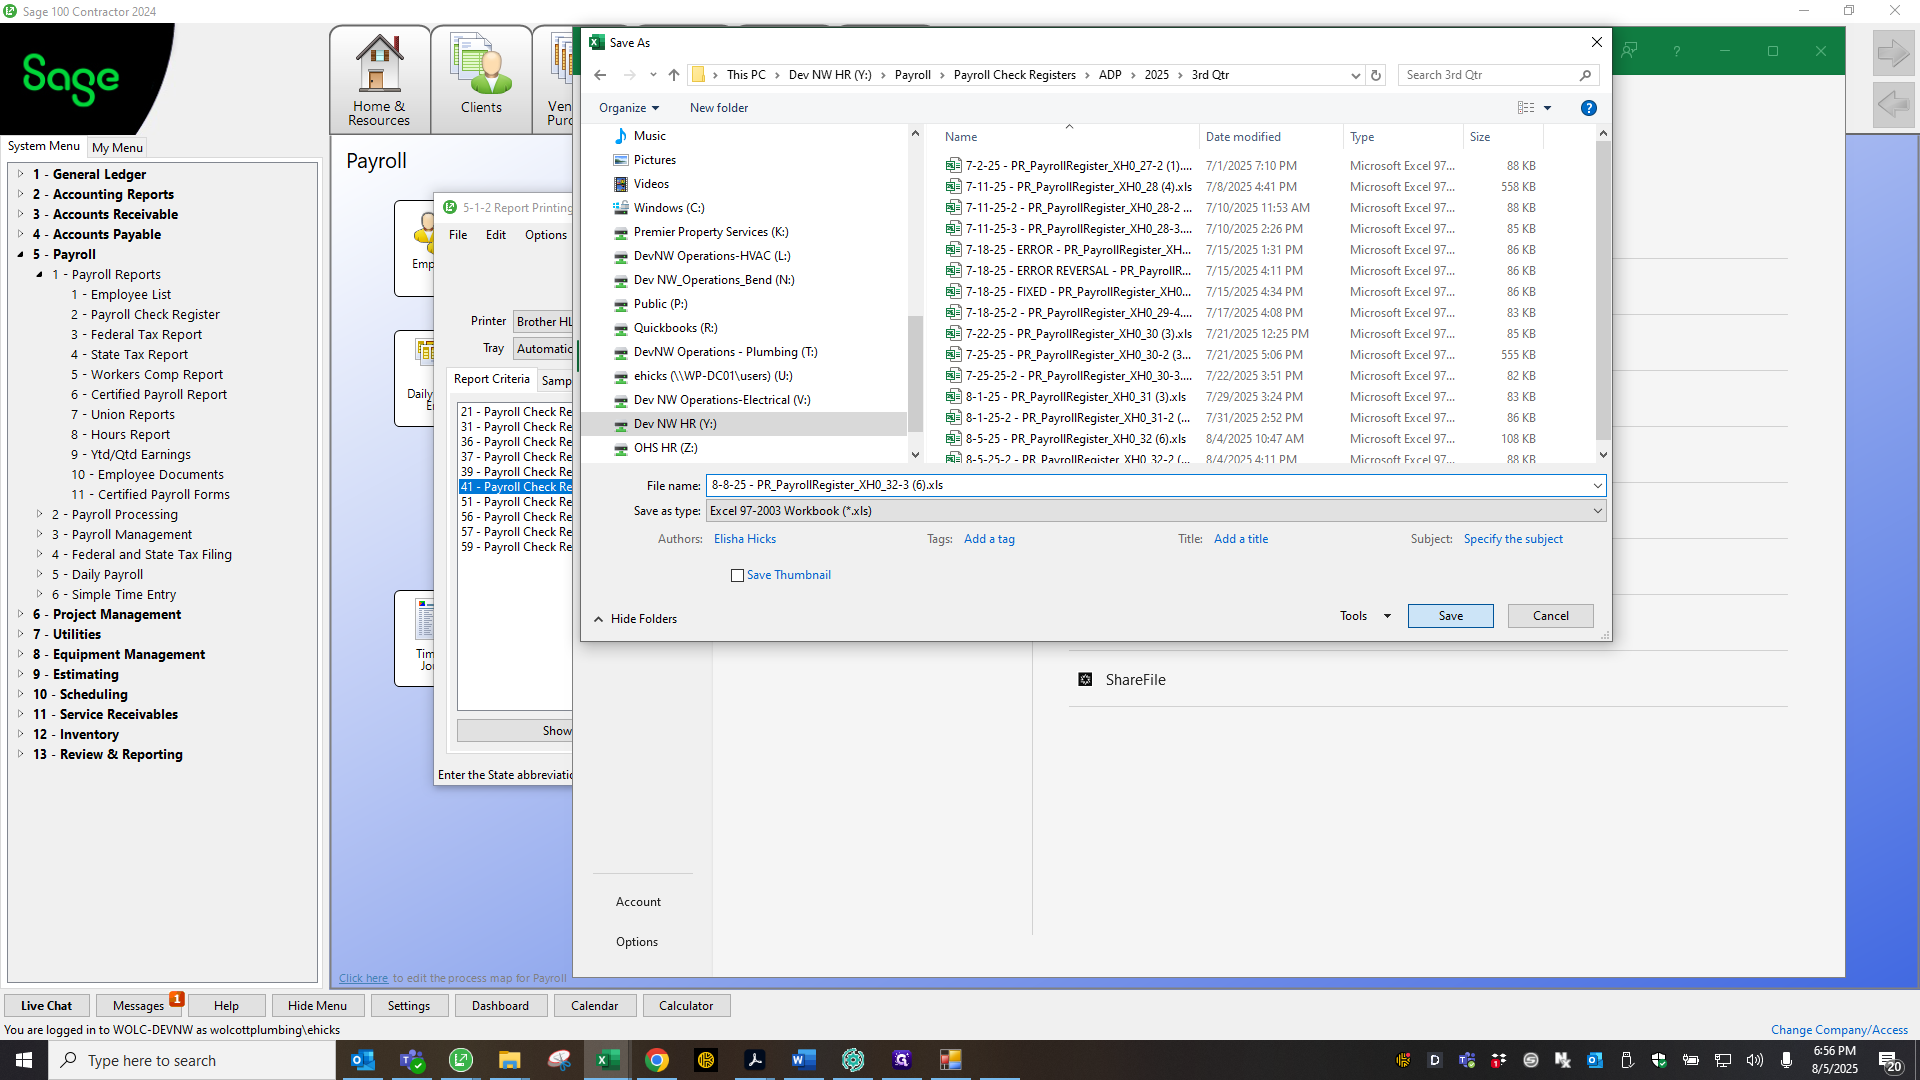Switch to My Menu tab

(117, 147)
